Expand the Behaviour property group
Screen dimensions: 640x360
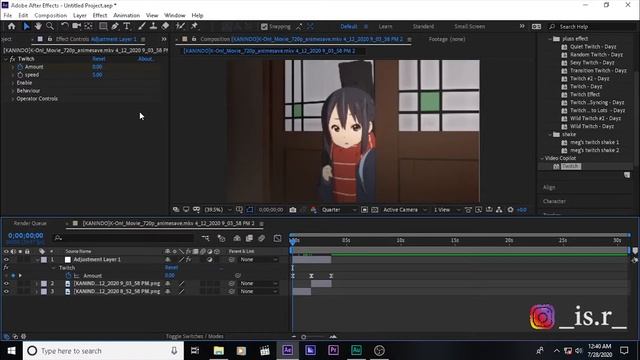[x=13, y=91]
